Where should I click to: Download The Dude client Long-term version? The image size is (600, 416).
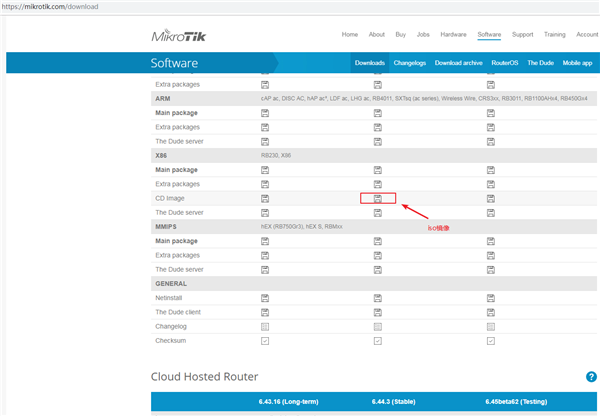point(265,312)
